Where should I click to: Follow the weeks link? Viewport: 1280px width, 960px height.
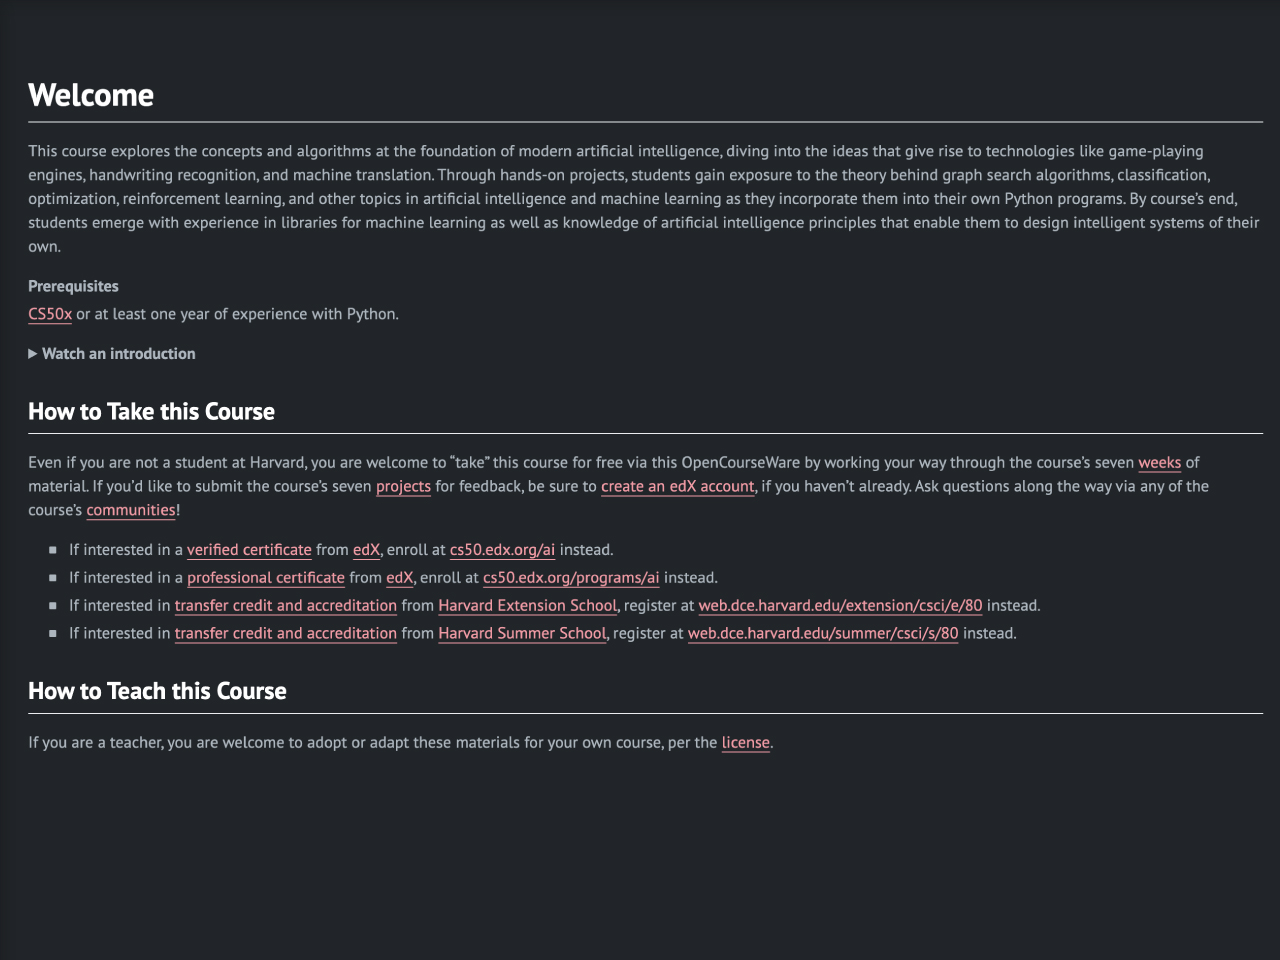(1159, 463)
